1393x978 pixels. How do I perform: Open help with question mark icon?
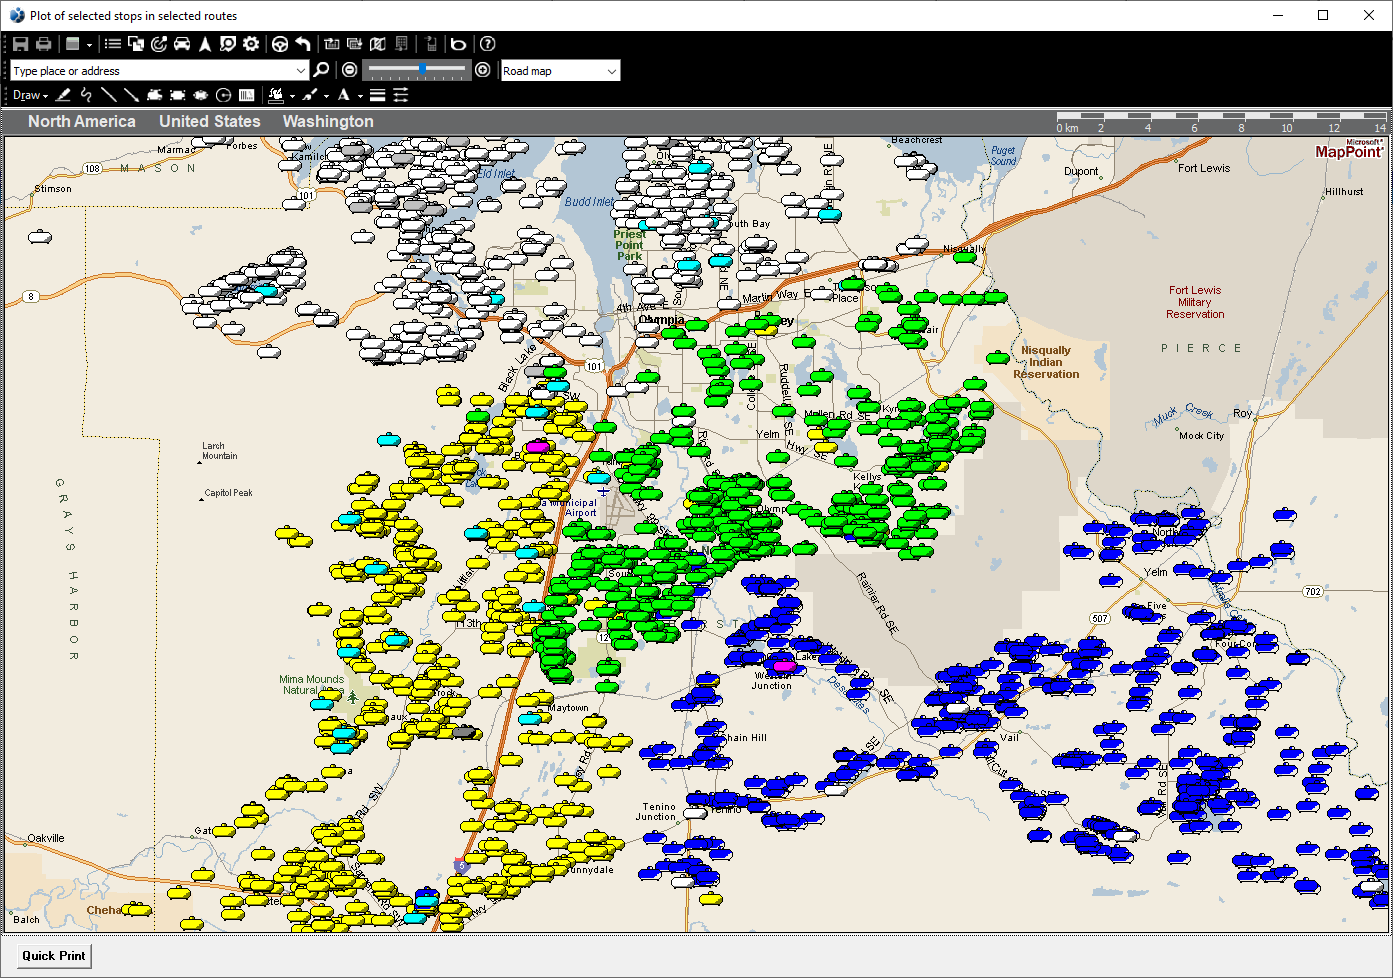487,44
